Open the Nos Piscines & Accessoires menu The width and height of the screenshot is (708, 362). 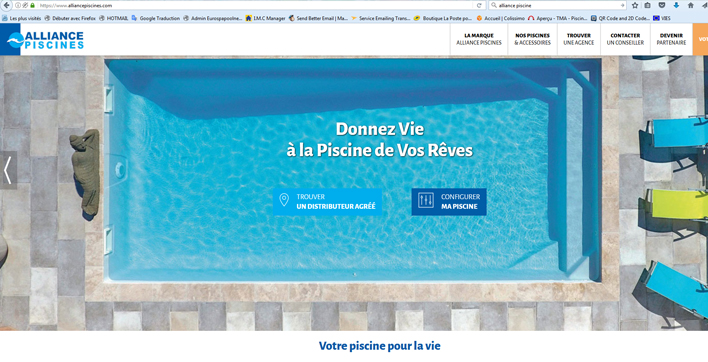[x=532, y=39]
